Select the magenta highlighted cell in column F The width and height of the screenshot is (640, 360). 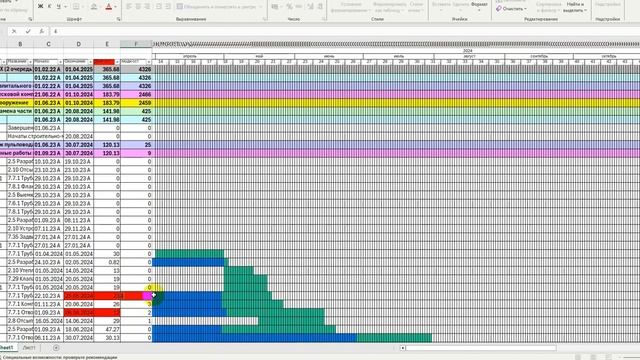(x=146, y=296)
